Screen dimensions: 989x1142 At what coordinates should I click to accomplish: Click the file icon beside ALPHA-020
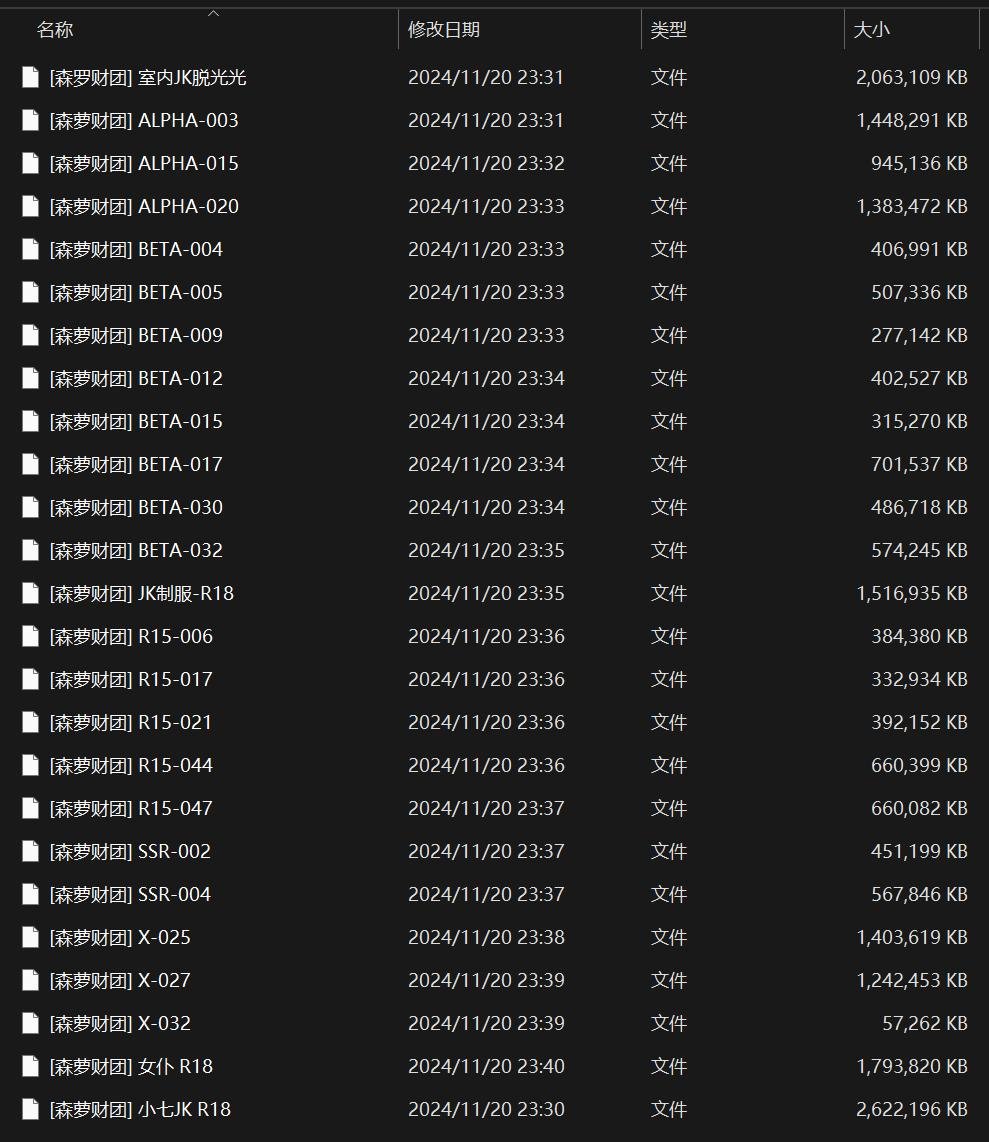[x=31, y=206]
